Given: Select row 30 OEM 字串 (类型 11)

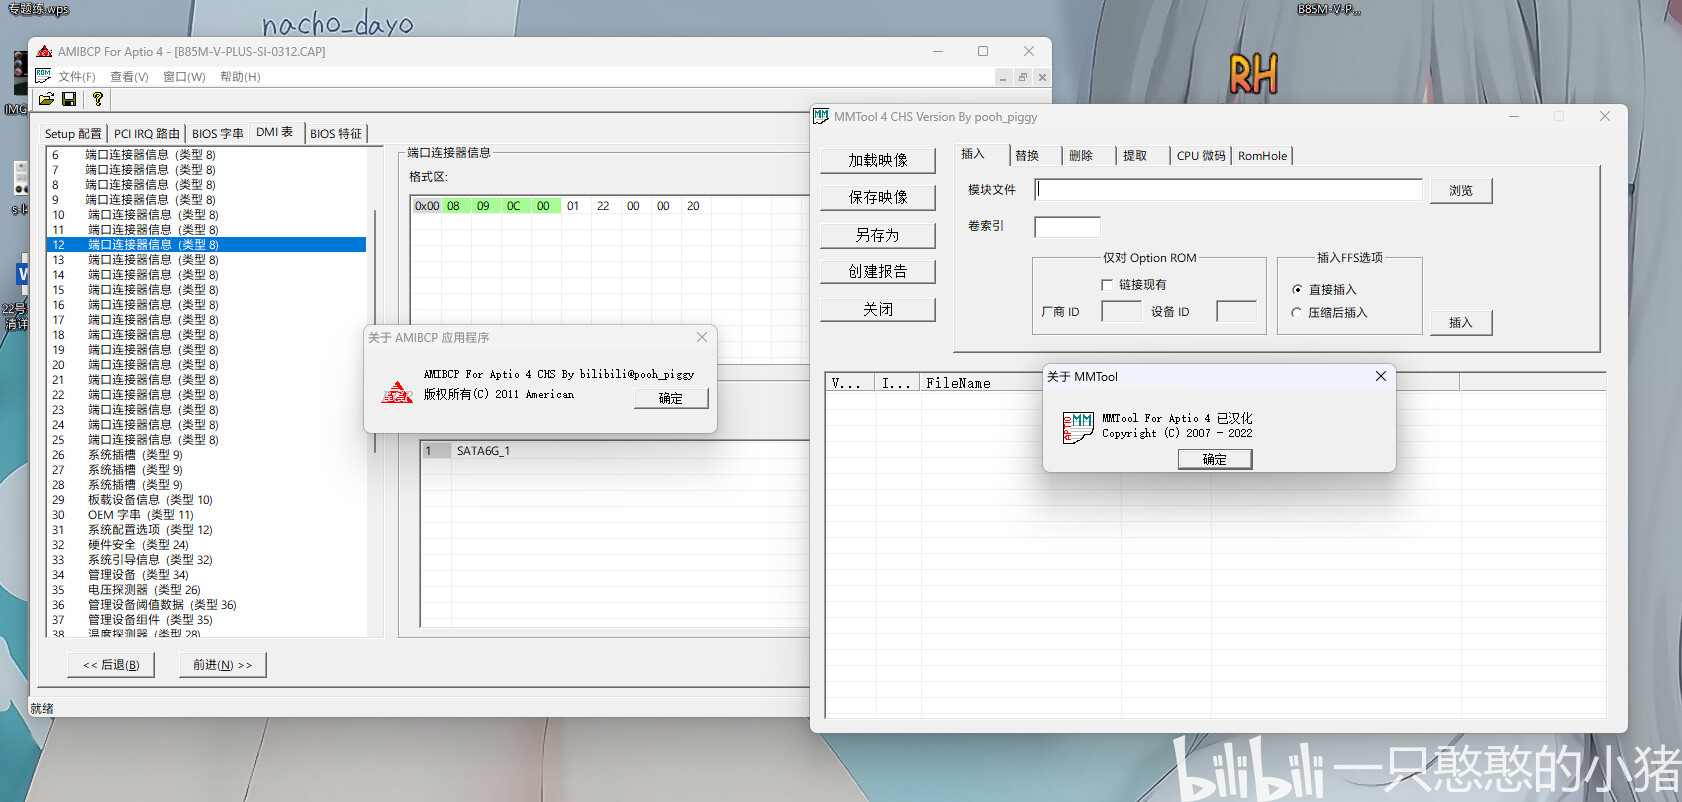Looking at the screenshot, I should pyautogui.click(x=206, y=515).
